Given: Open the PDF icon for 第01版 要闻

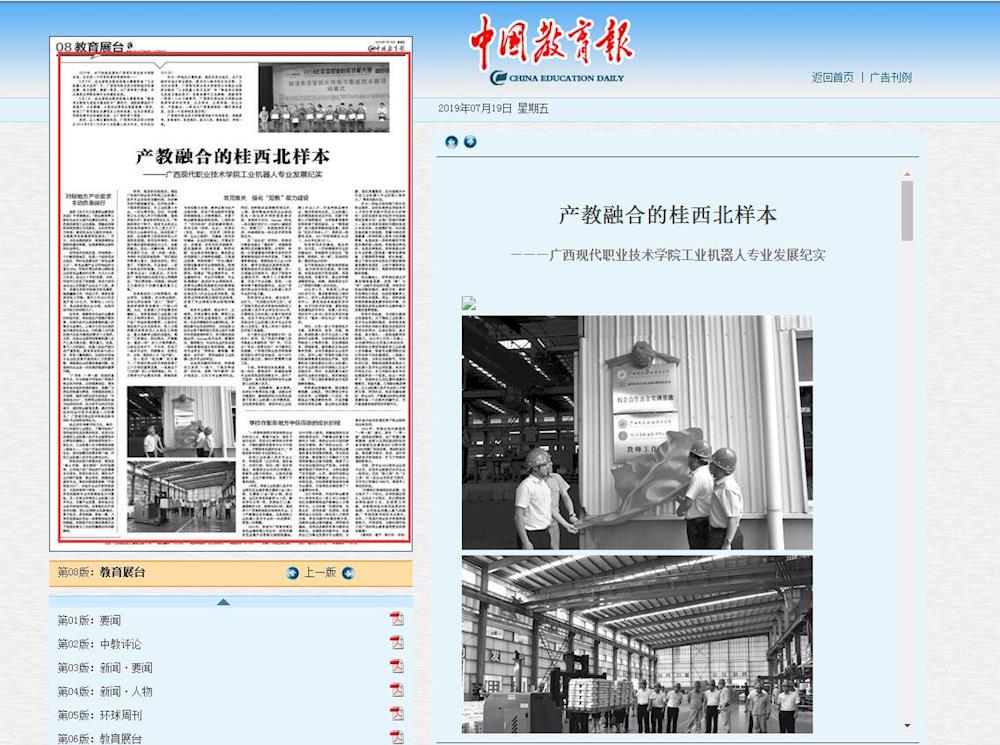Looking at the screenshot, I should click(397, 620).
